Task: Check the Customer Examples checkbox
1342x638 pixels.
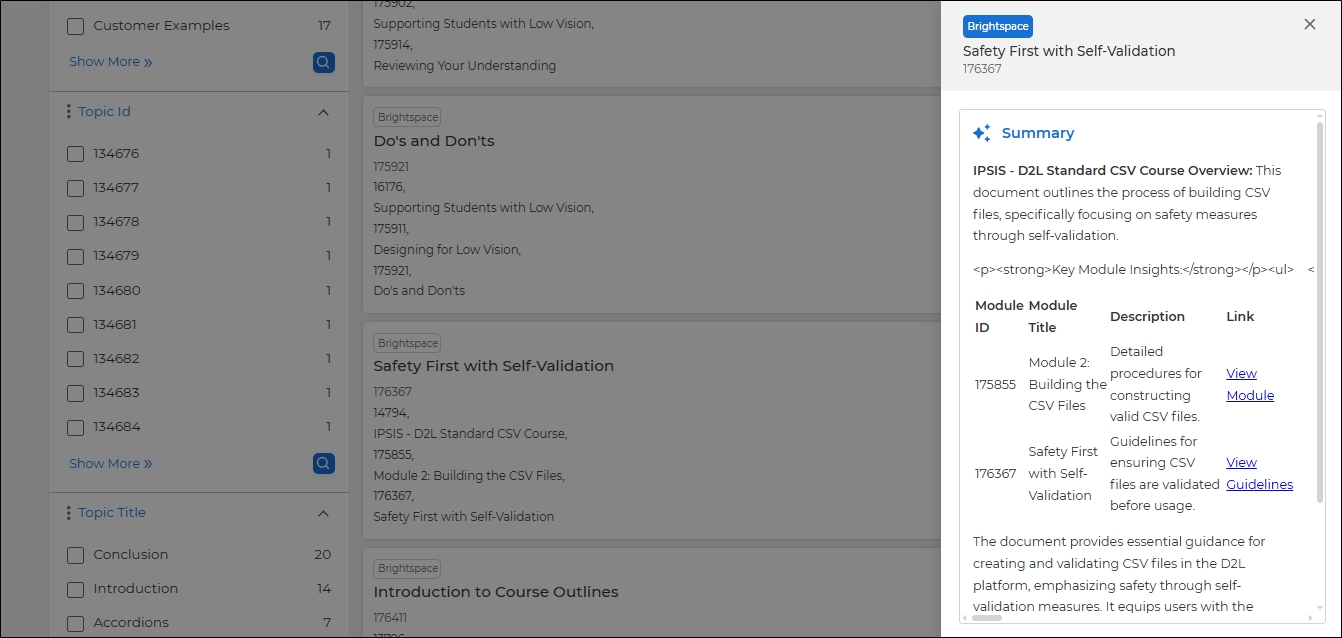Action: tap(75, 26)
